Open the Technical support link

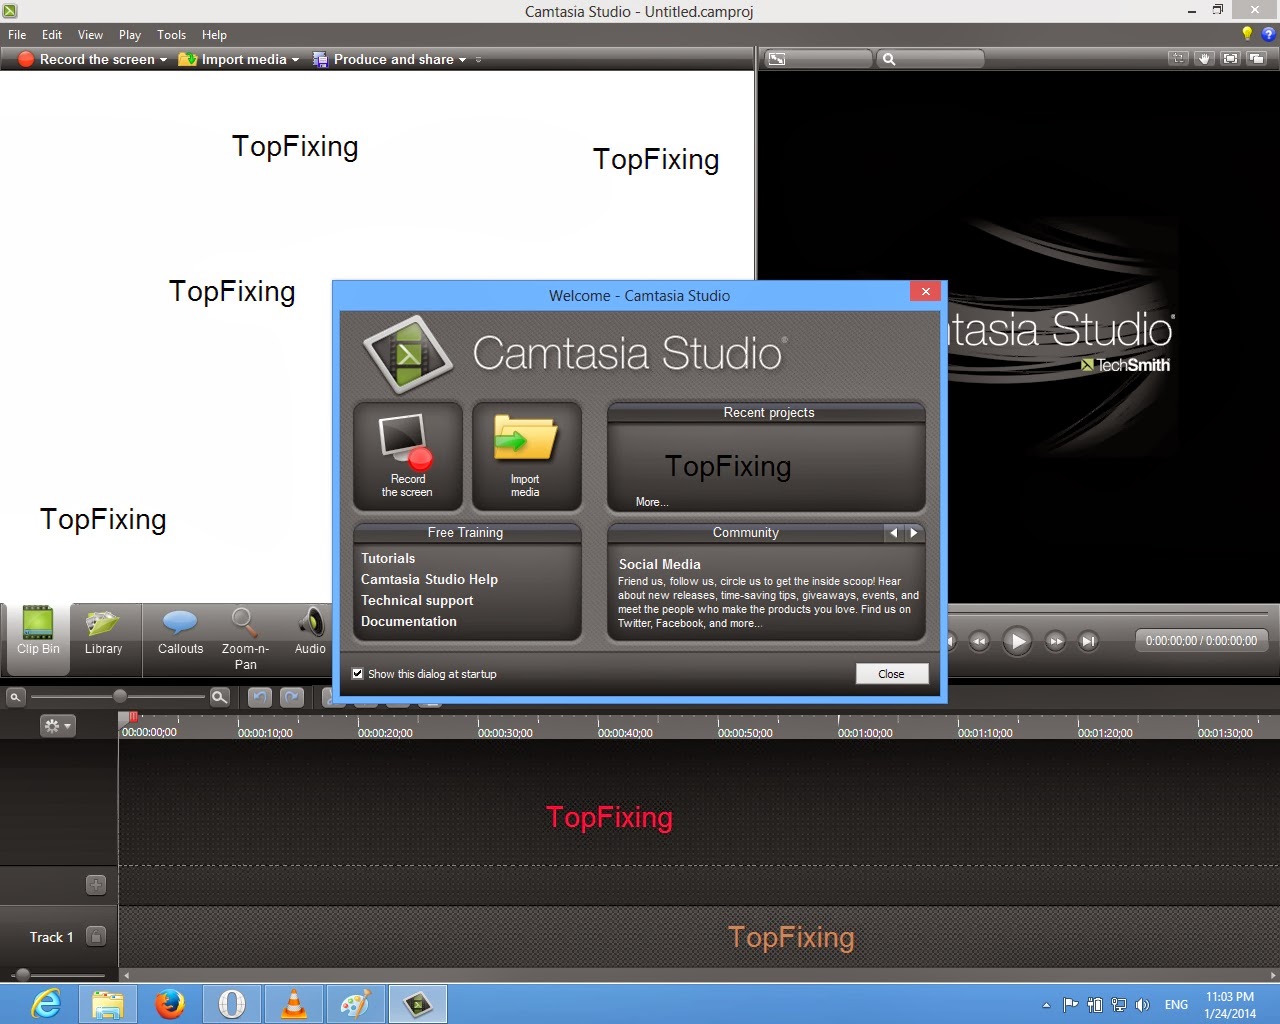pyautogui.click(x=417, y=601)
